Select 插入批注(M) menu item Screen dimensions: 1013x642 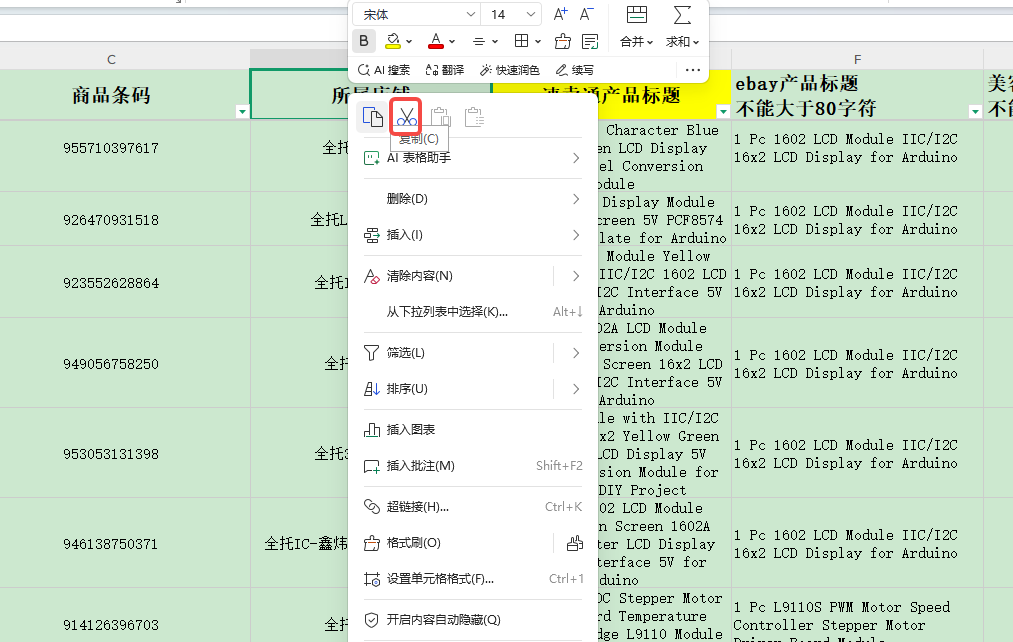[472, 466]
